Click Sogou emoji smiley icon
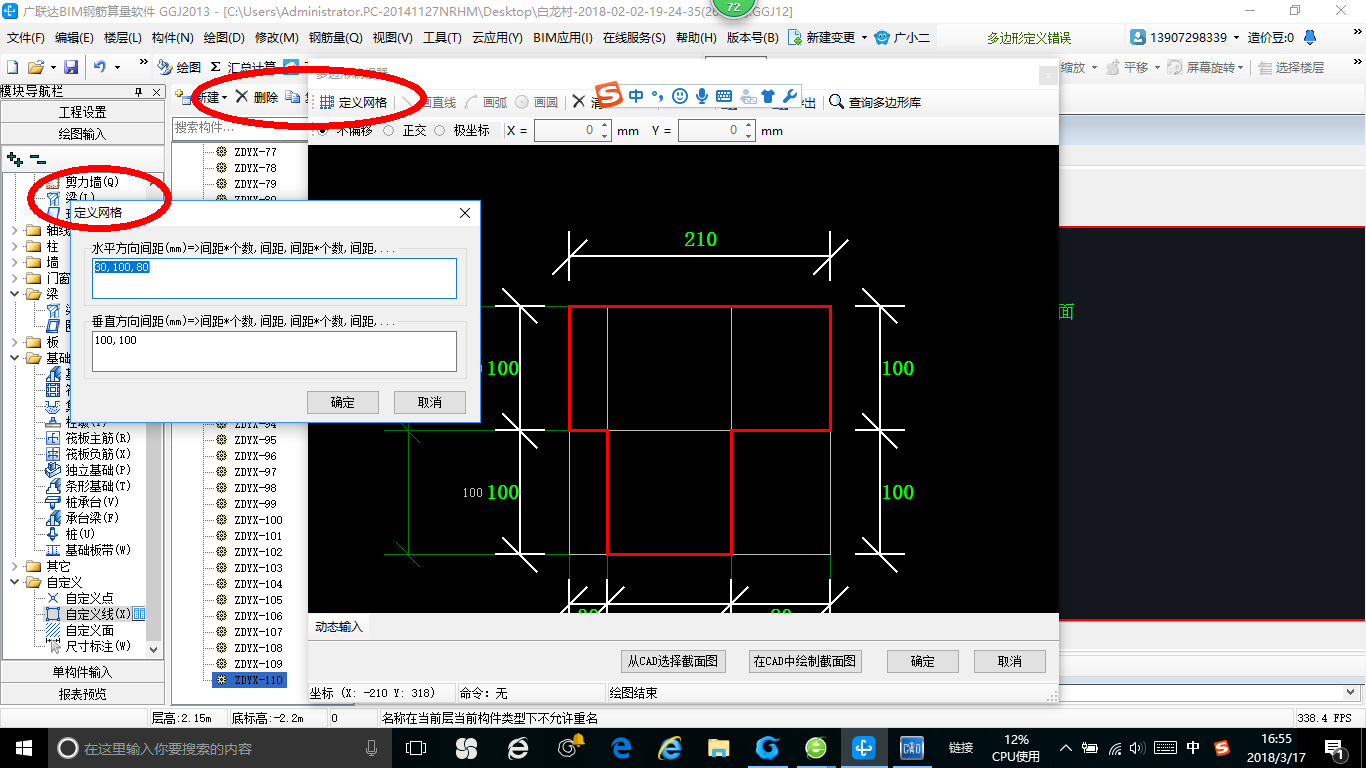 coord(680,96)
